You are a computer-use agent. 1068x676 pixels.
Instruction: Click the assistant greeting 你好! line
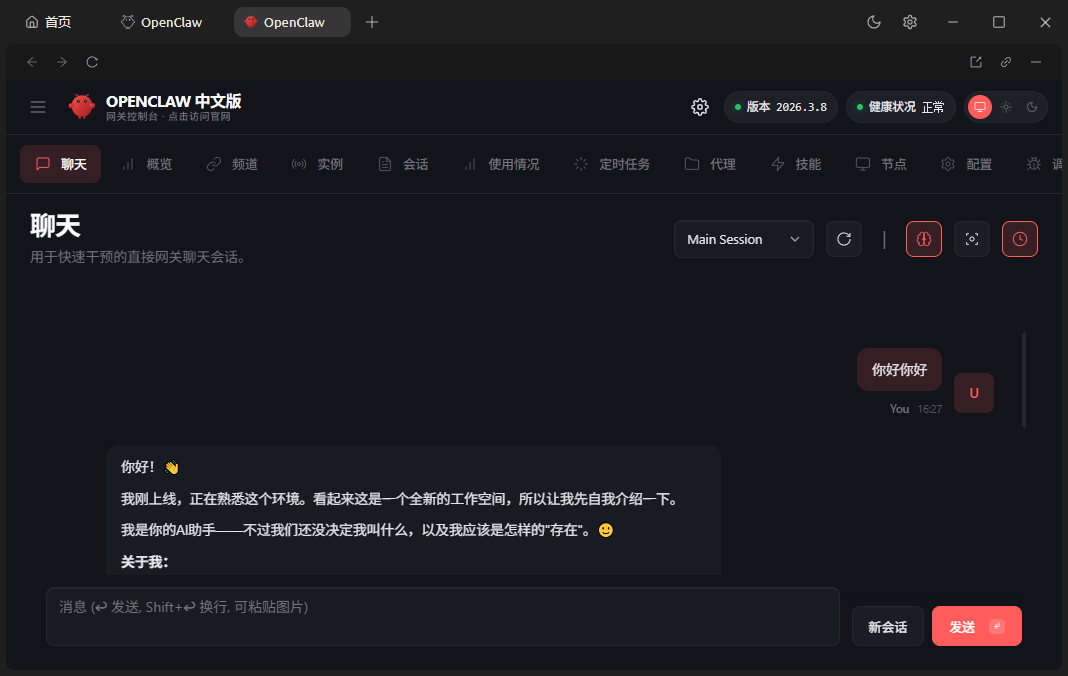click(150, 467)
